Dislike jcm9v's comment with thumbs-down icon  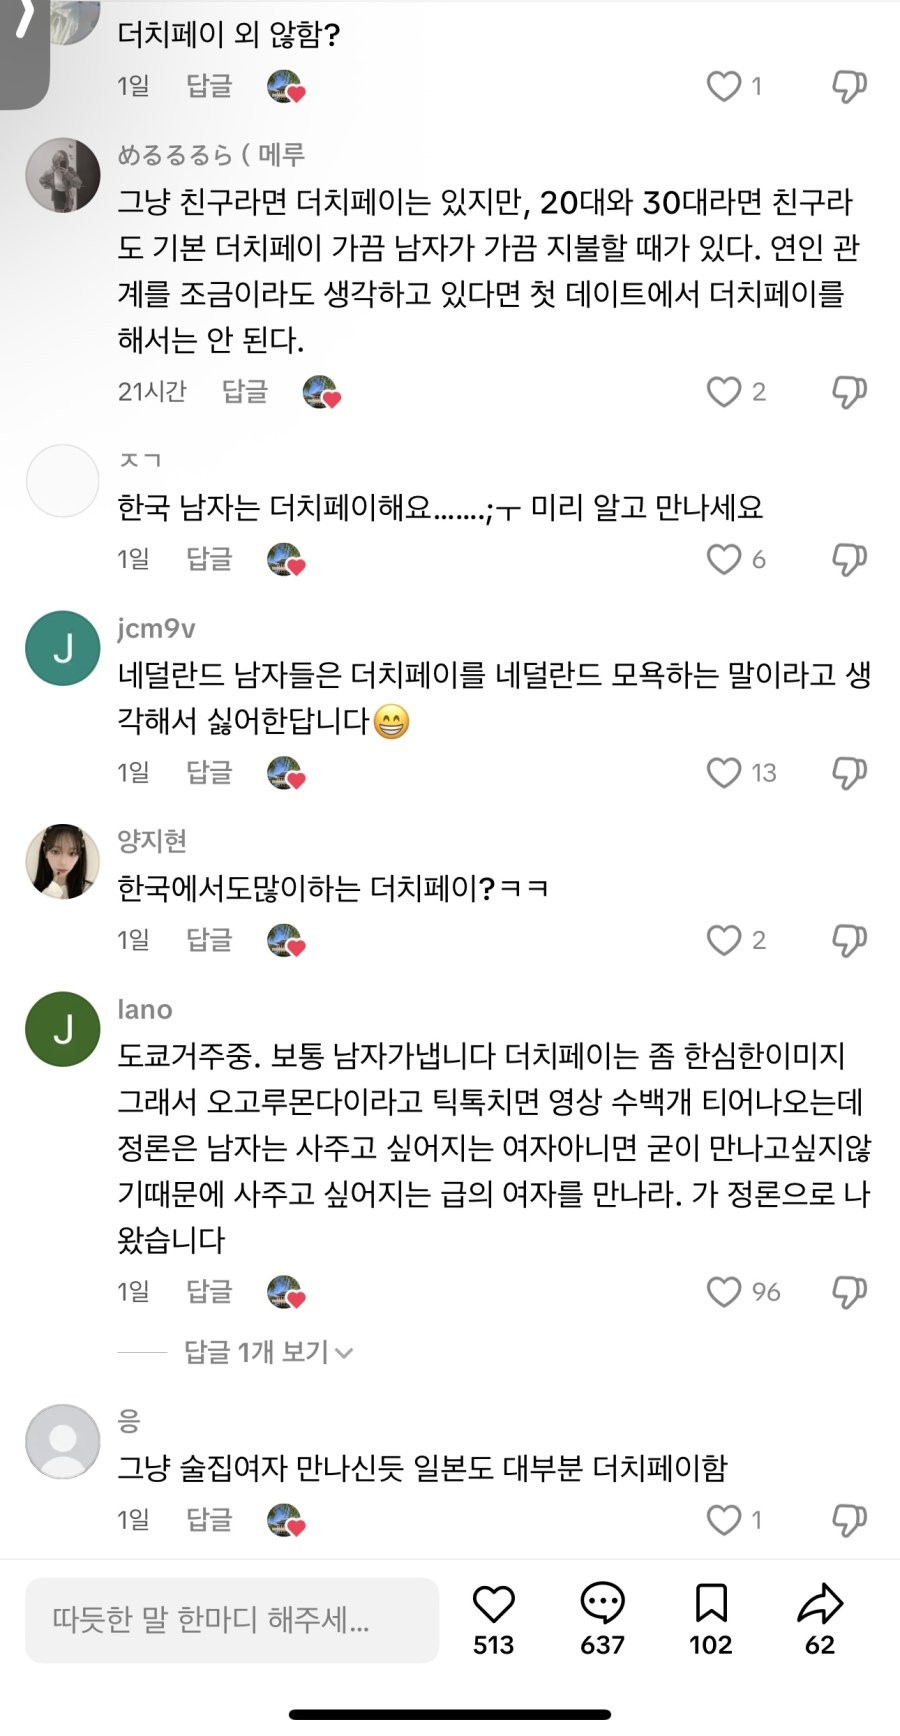point(849,772)
